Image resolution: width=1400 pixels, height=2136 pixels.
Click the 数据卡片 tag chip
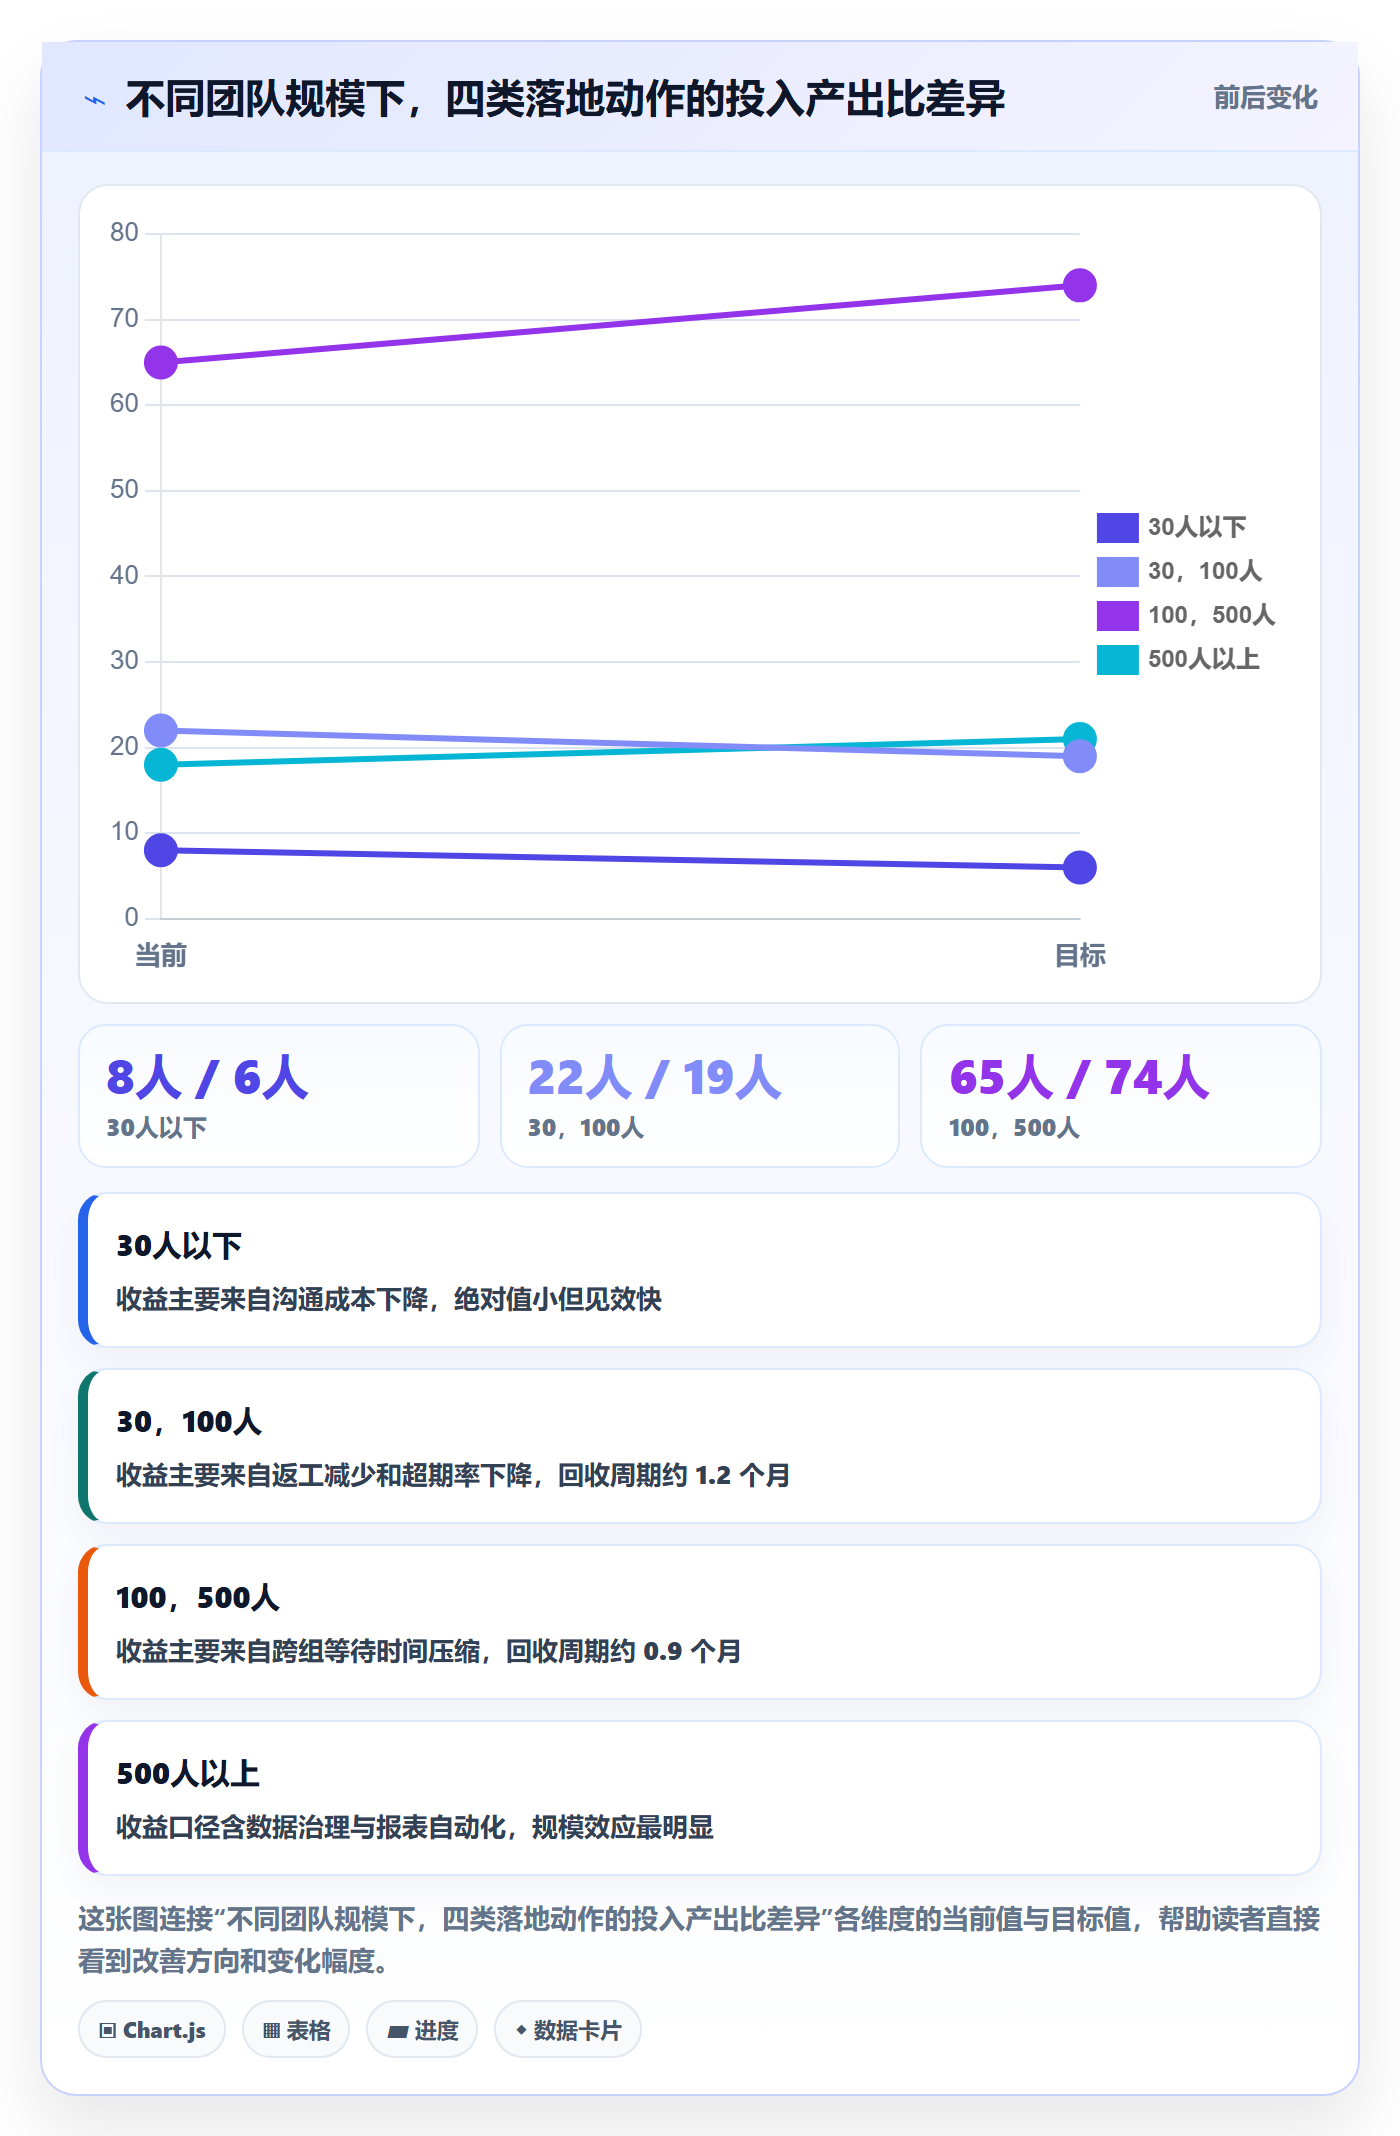point(568,2030)
